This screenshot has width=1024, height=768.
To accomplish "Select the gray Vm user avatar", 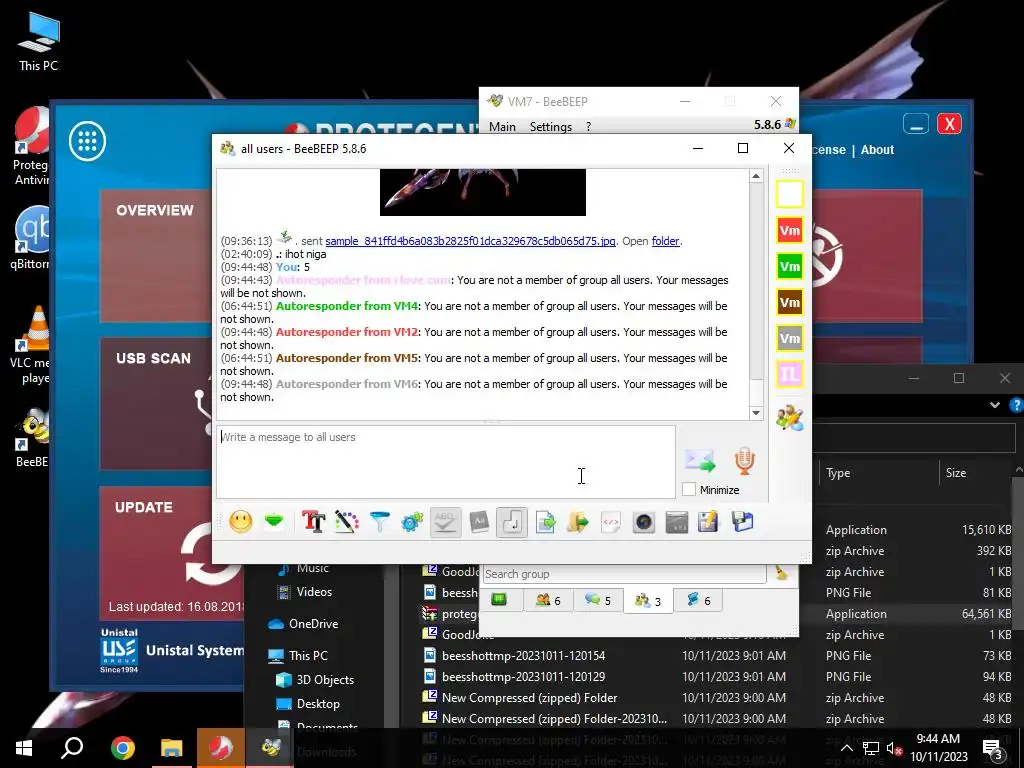I will [790, 338].
